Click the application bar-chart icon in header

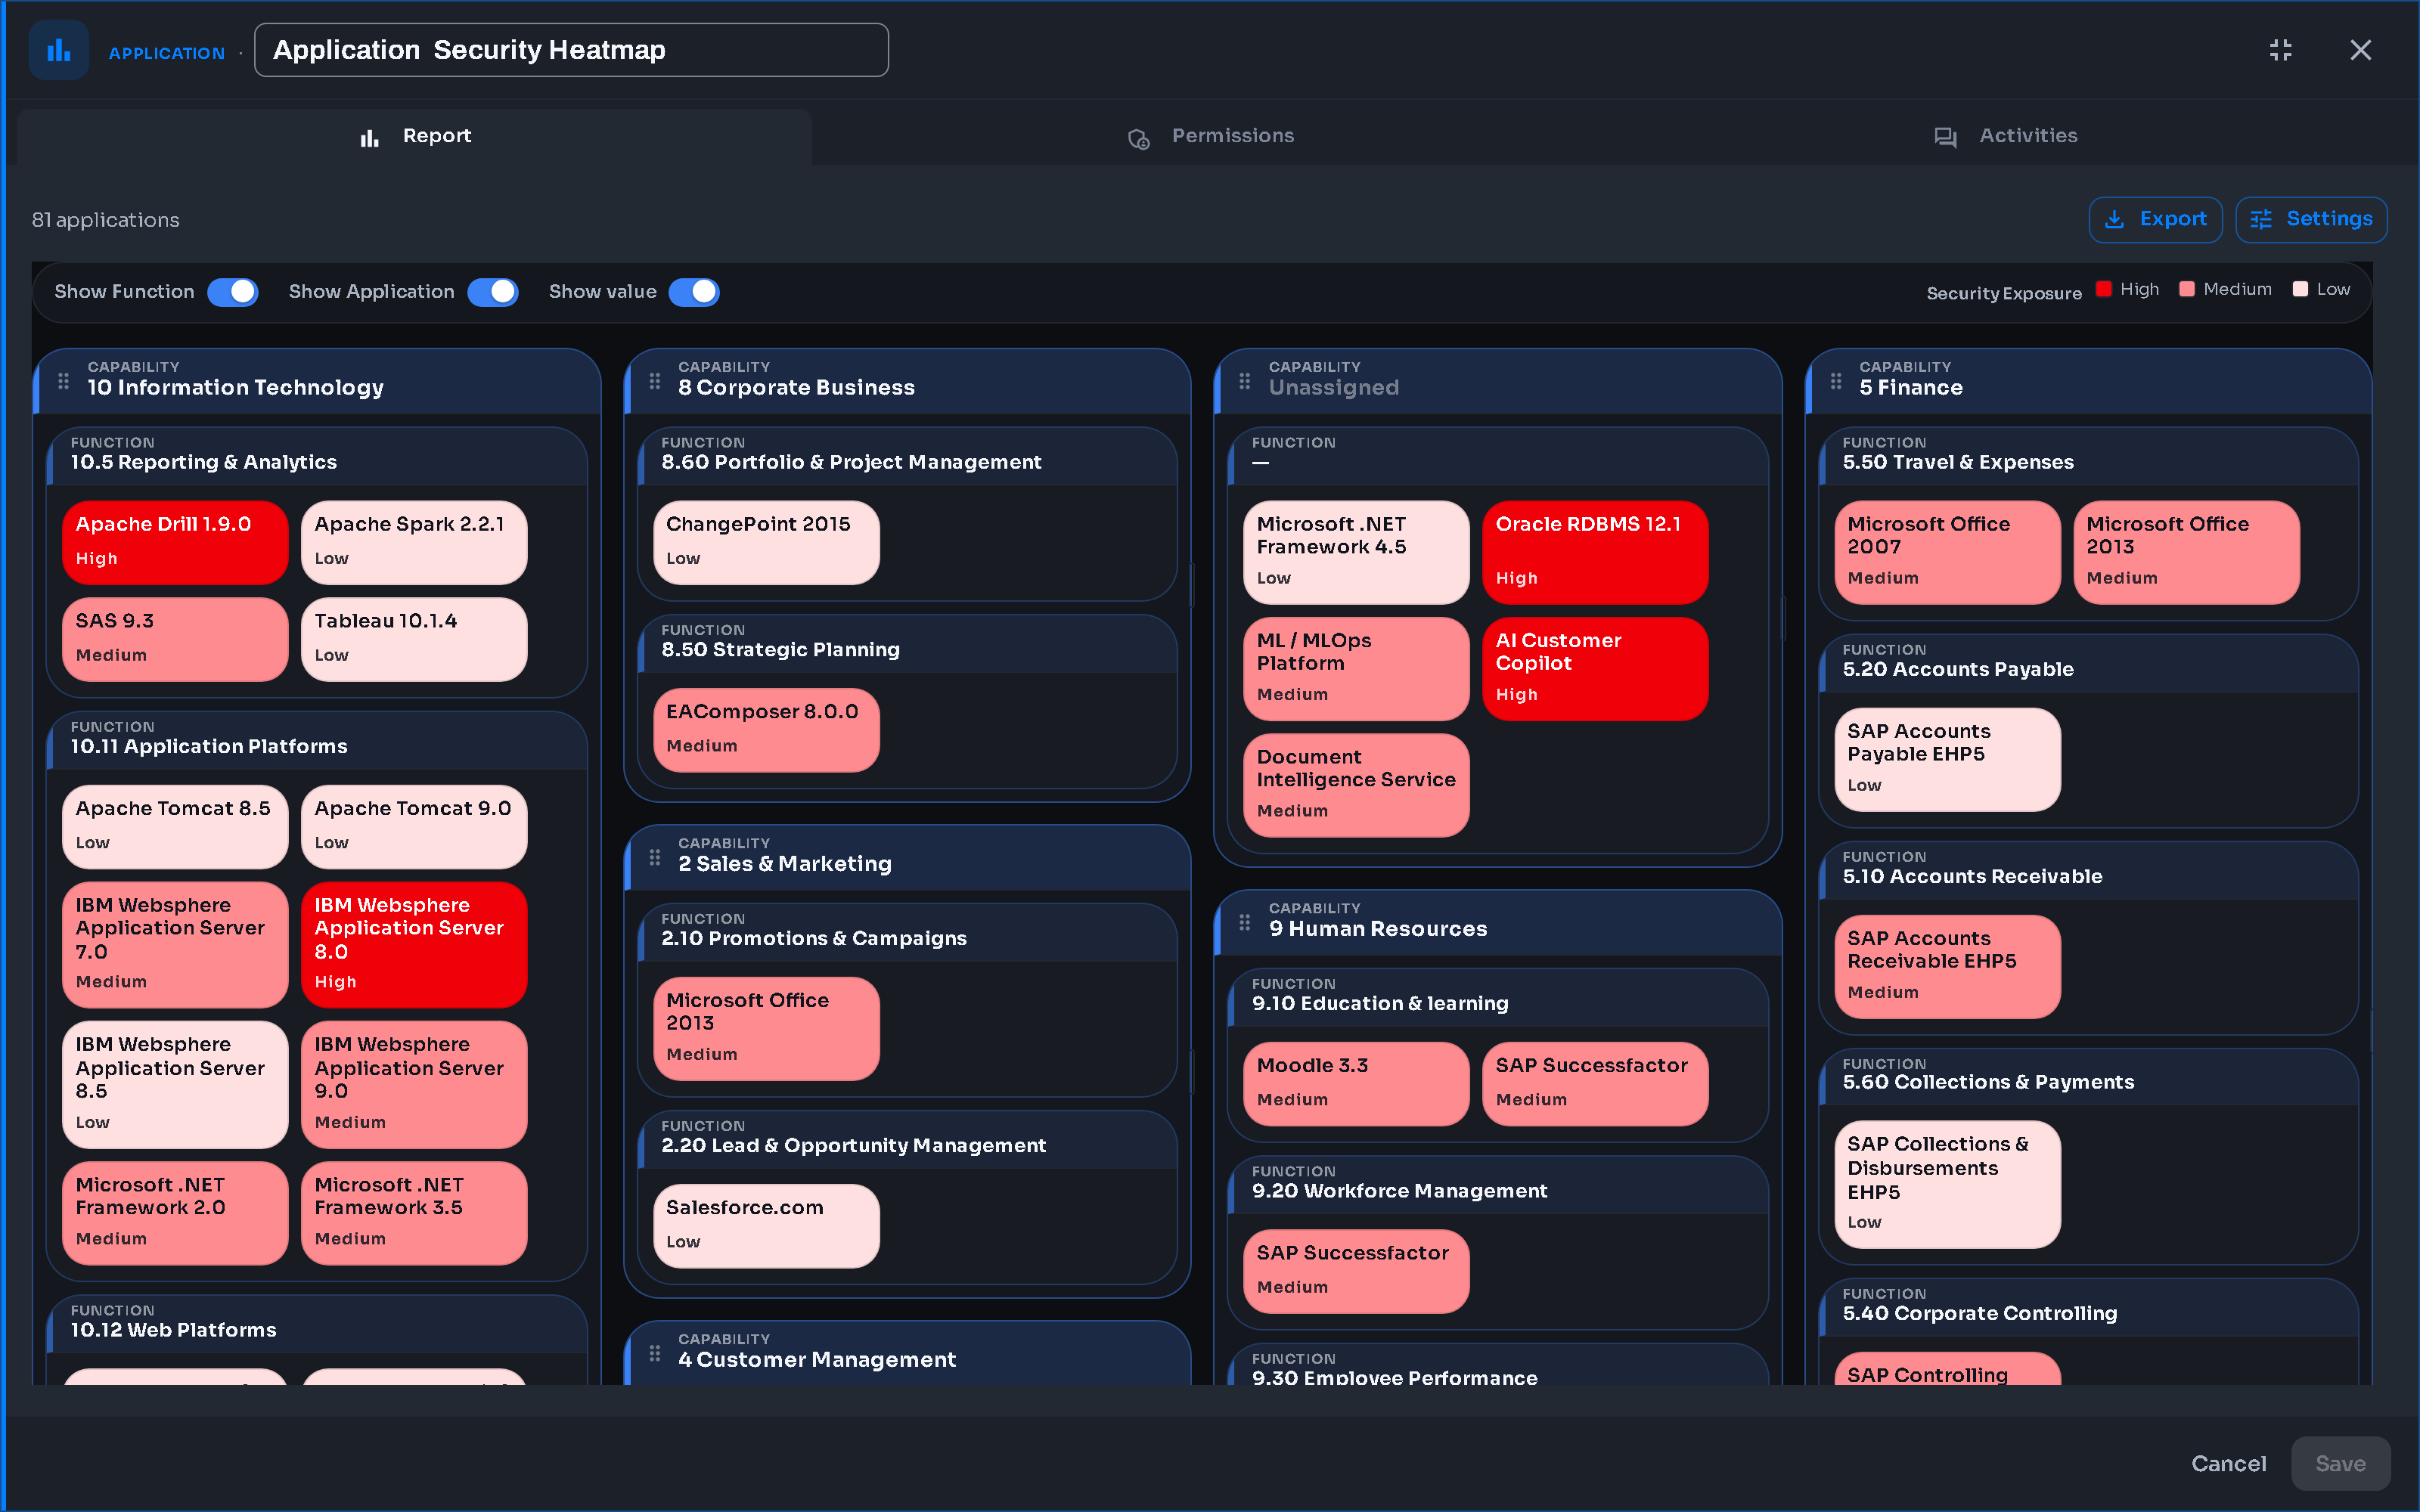(59, 50)
